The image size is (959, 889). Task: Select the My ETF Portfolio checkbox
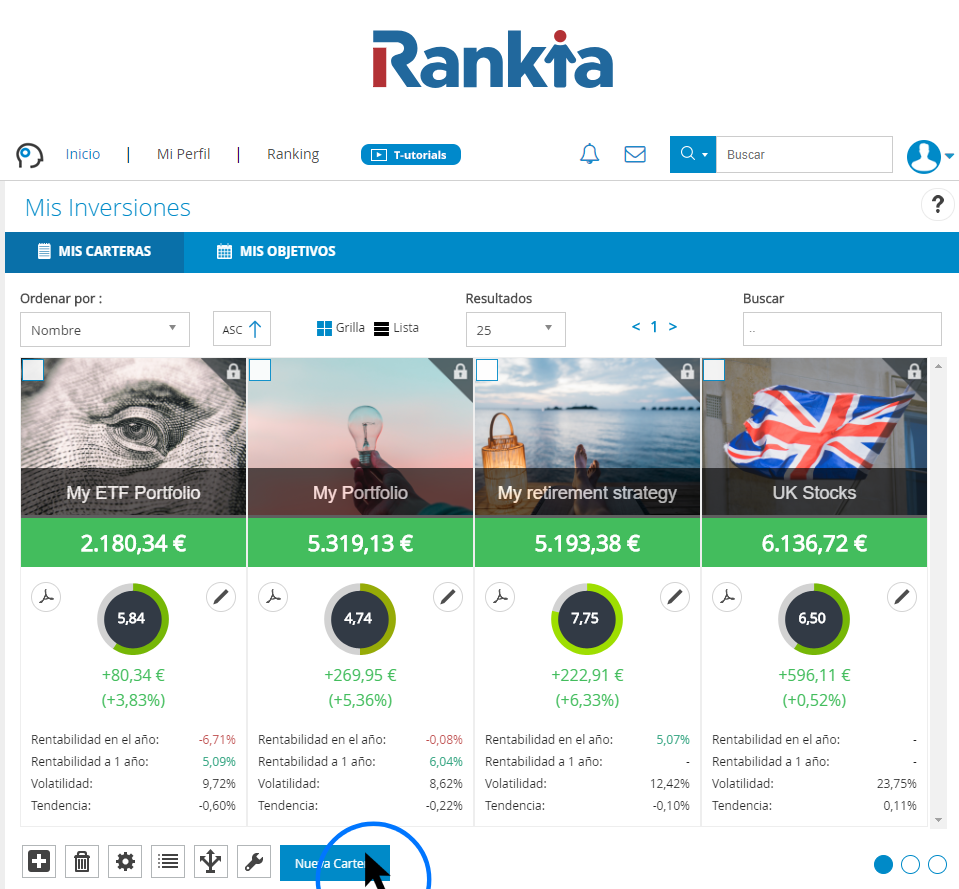[33, 370]
